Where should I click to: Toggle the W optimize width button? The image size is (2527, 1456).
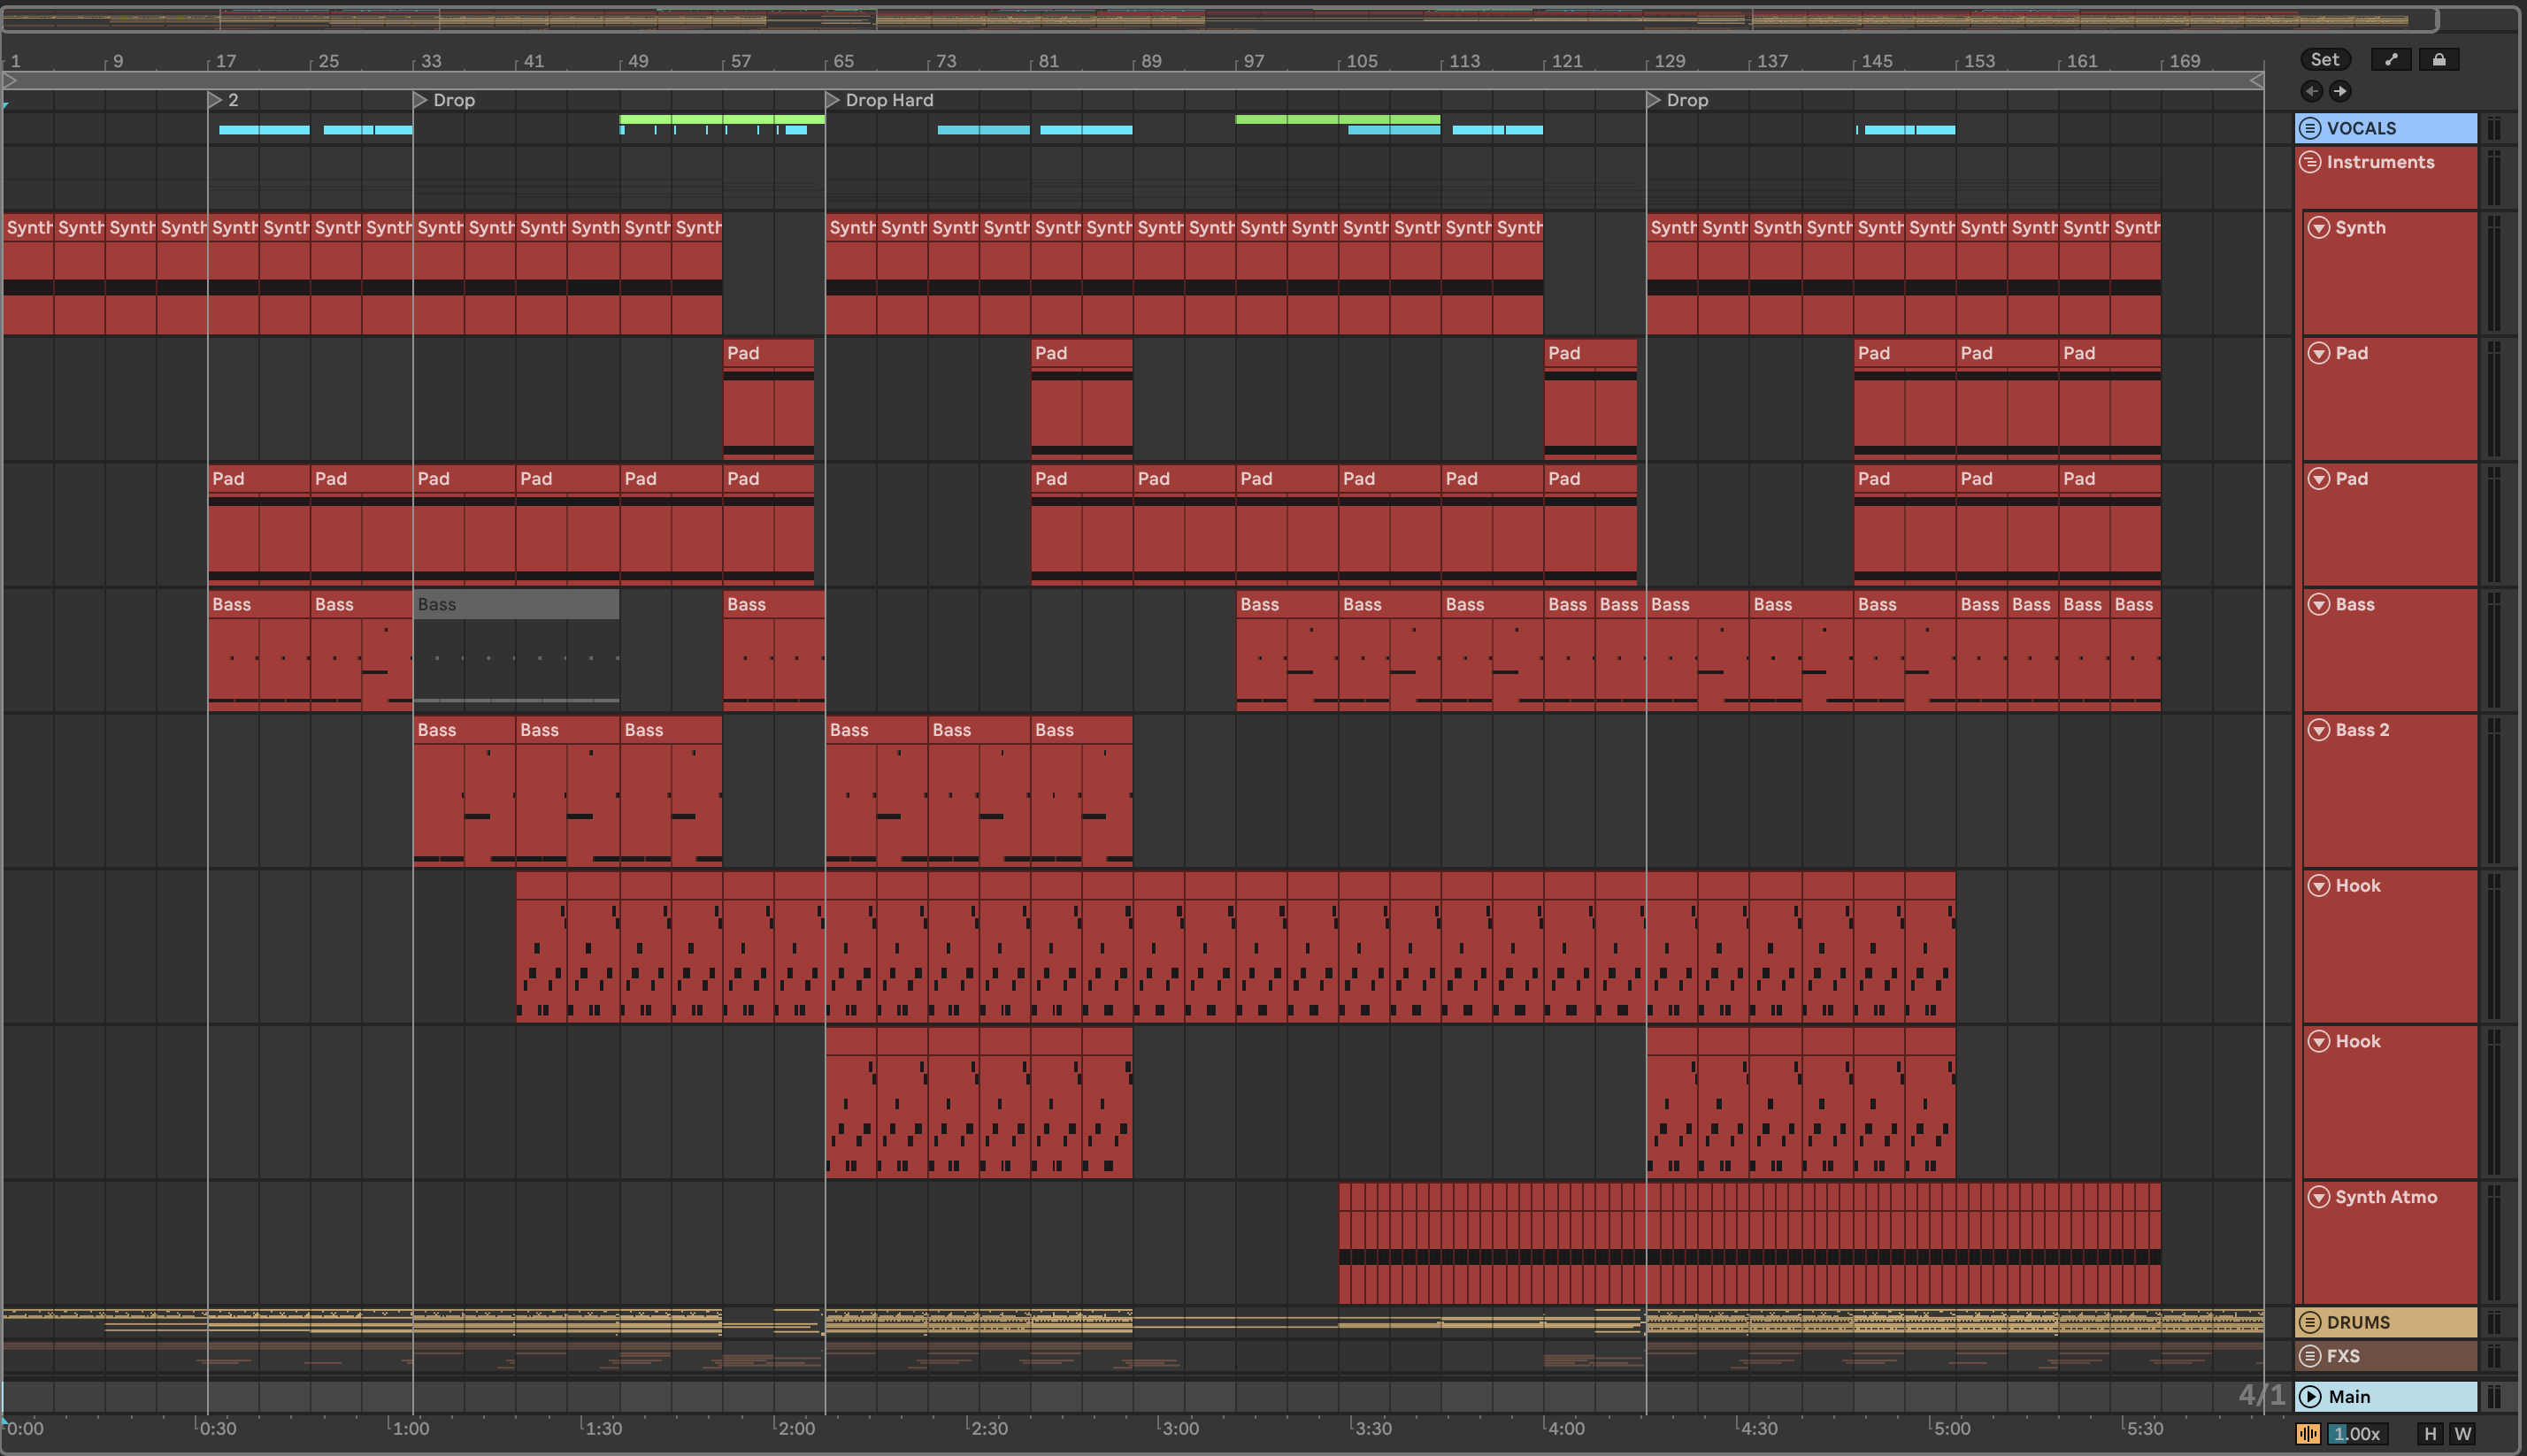pos(2462,1434)
